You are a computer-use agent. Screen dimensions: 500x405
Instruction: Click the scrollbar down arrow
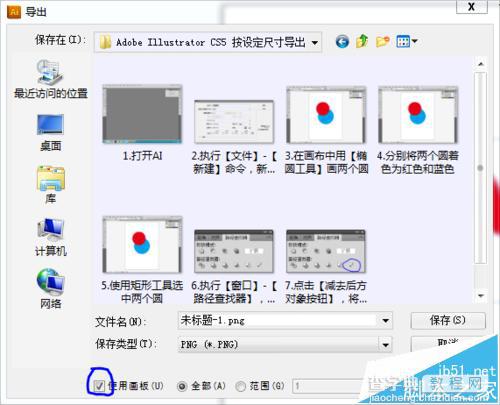(x=480, y=295)
